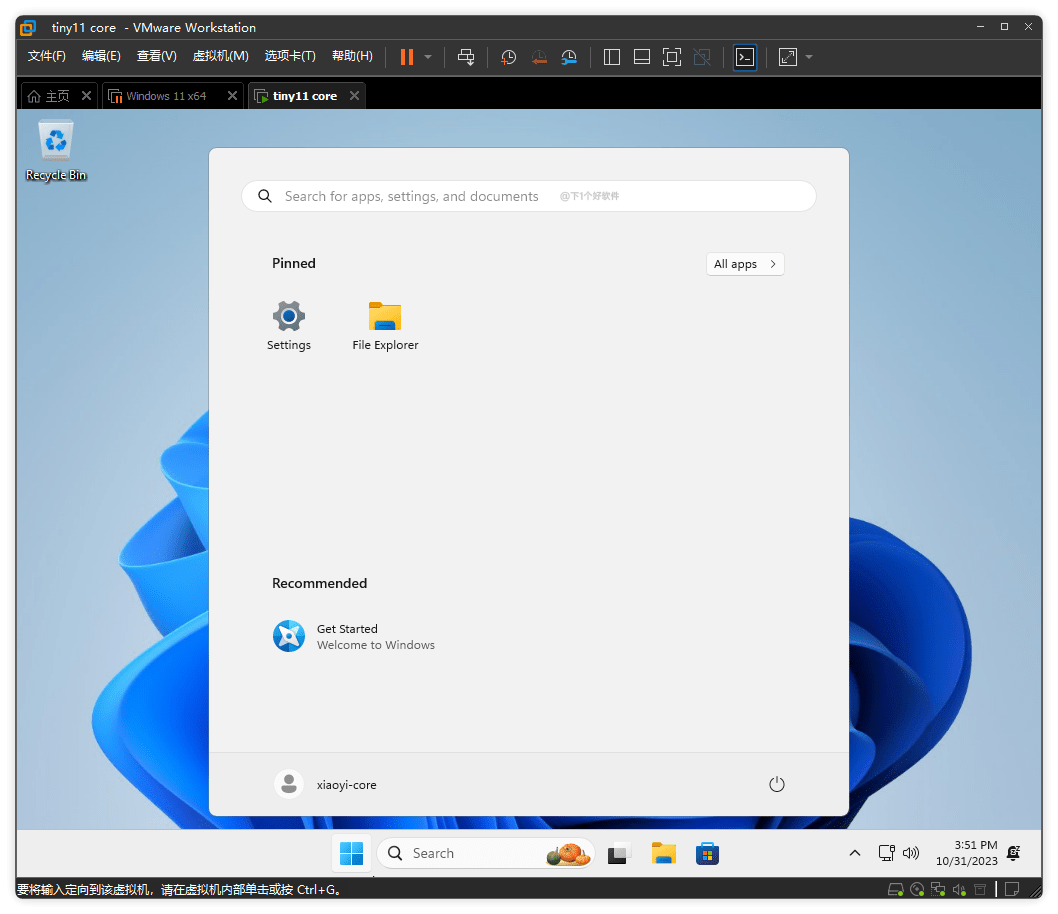Click the All apps button
1058x914 pixels.
[744, 263]
